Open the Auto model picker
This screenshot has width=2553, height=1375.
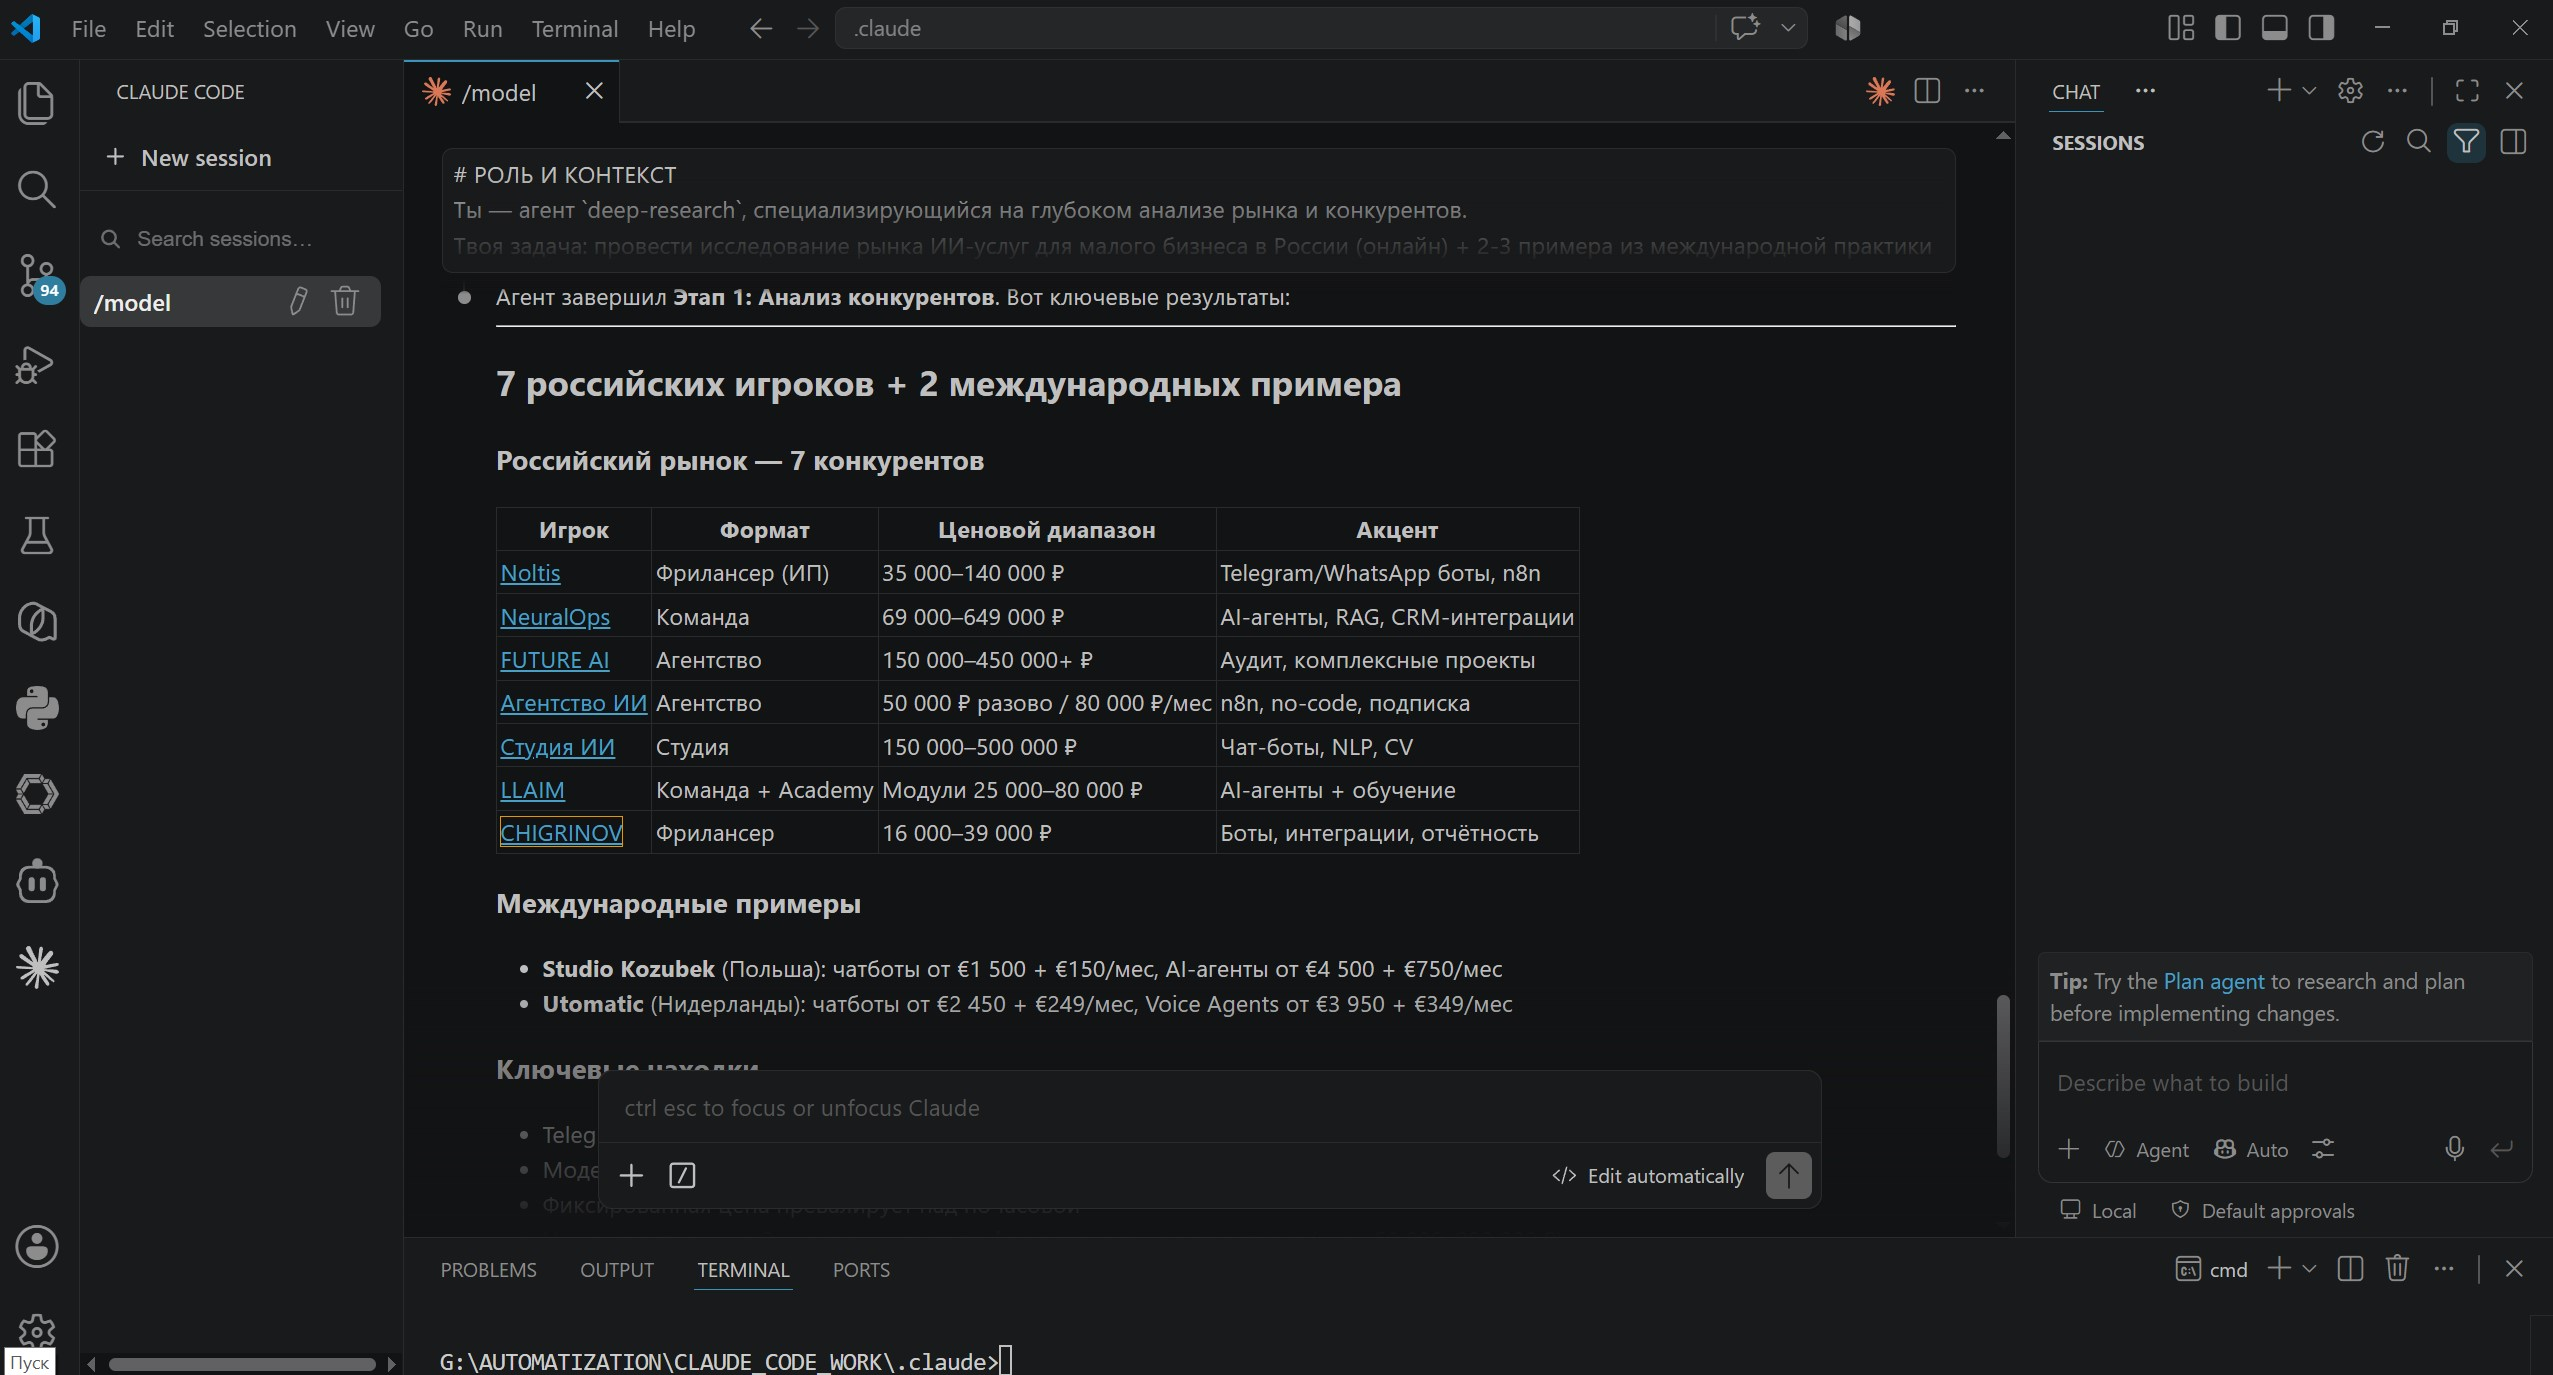(2251, 1150)
